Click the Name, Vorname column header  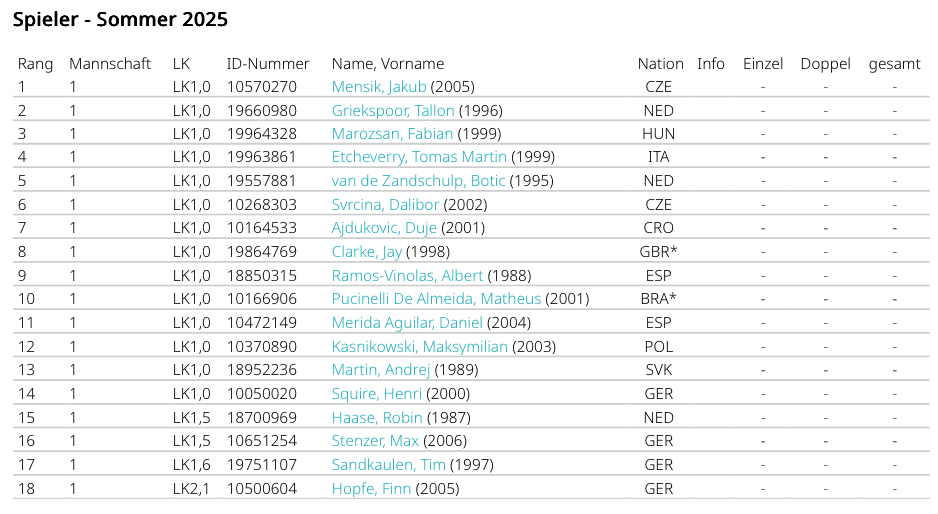click(388, 64)
